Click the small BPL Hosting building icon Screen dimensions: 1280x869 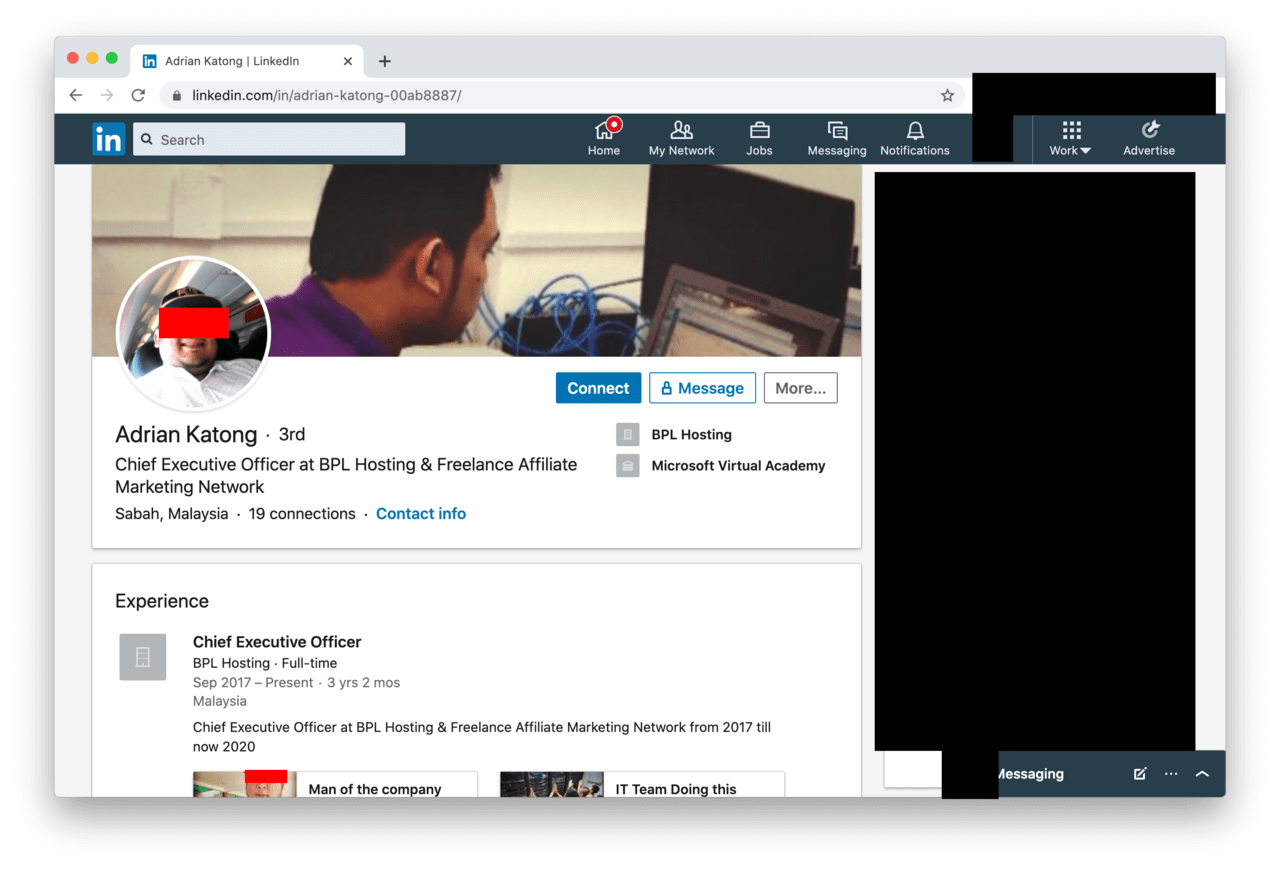(x=628, y=435)
